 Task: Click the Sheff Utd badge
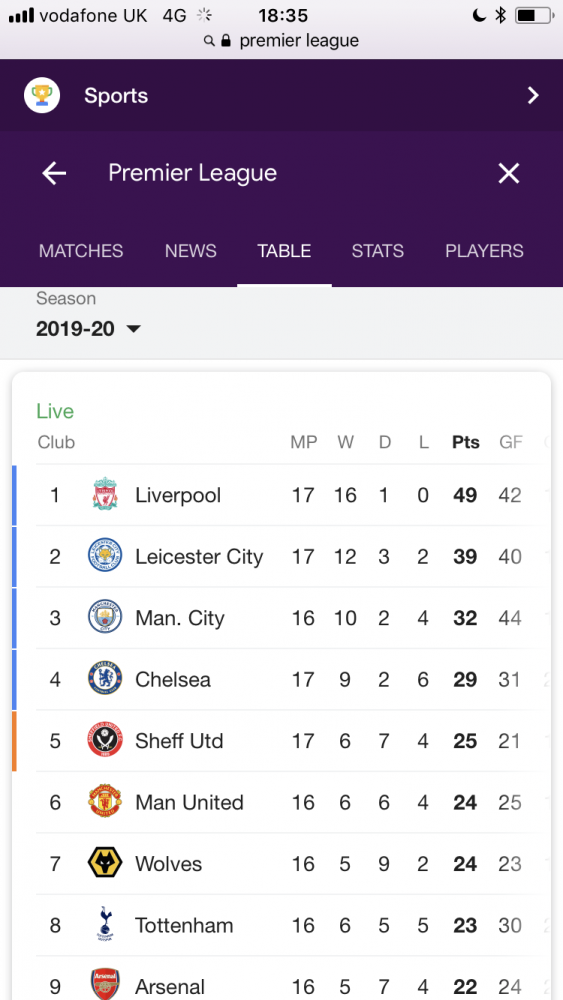coord(105,740)
